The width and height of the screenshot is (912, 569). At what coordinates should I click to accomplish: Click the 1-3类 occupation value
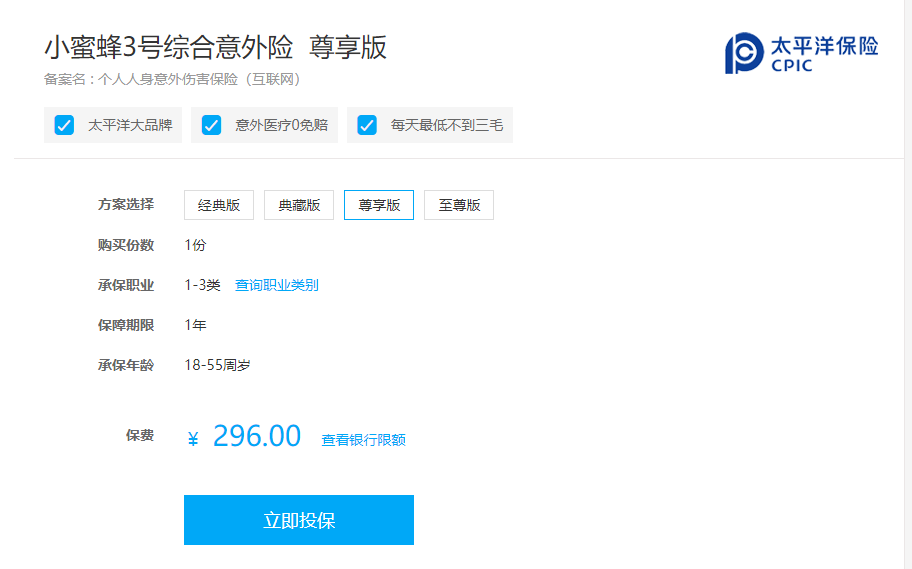click(x=202, y=285)
